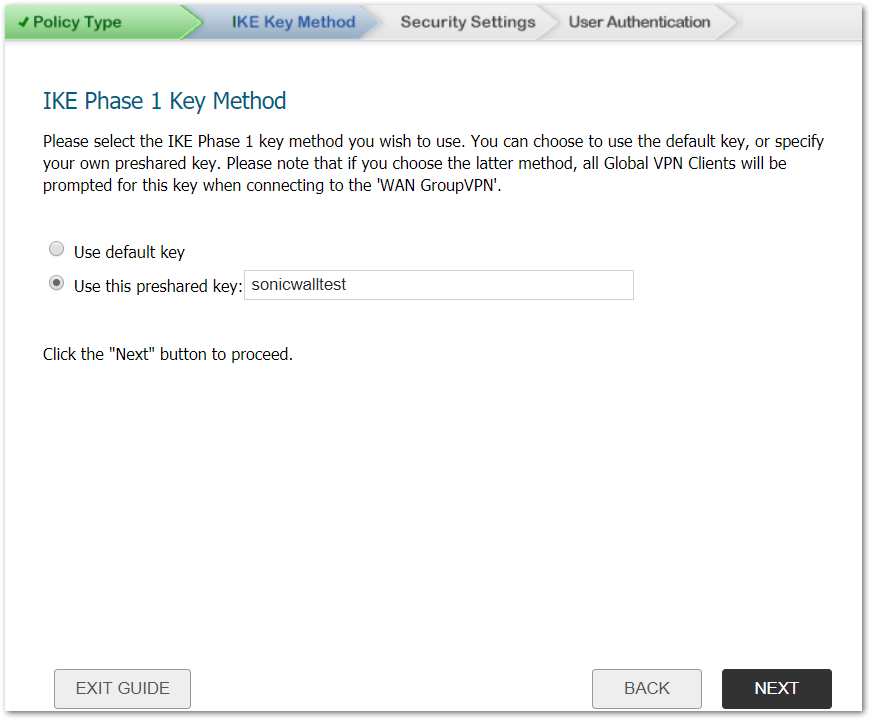Proceed with the NEXT button
This screenshot has height=720, width=871.
click(x=776, y=688)
